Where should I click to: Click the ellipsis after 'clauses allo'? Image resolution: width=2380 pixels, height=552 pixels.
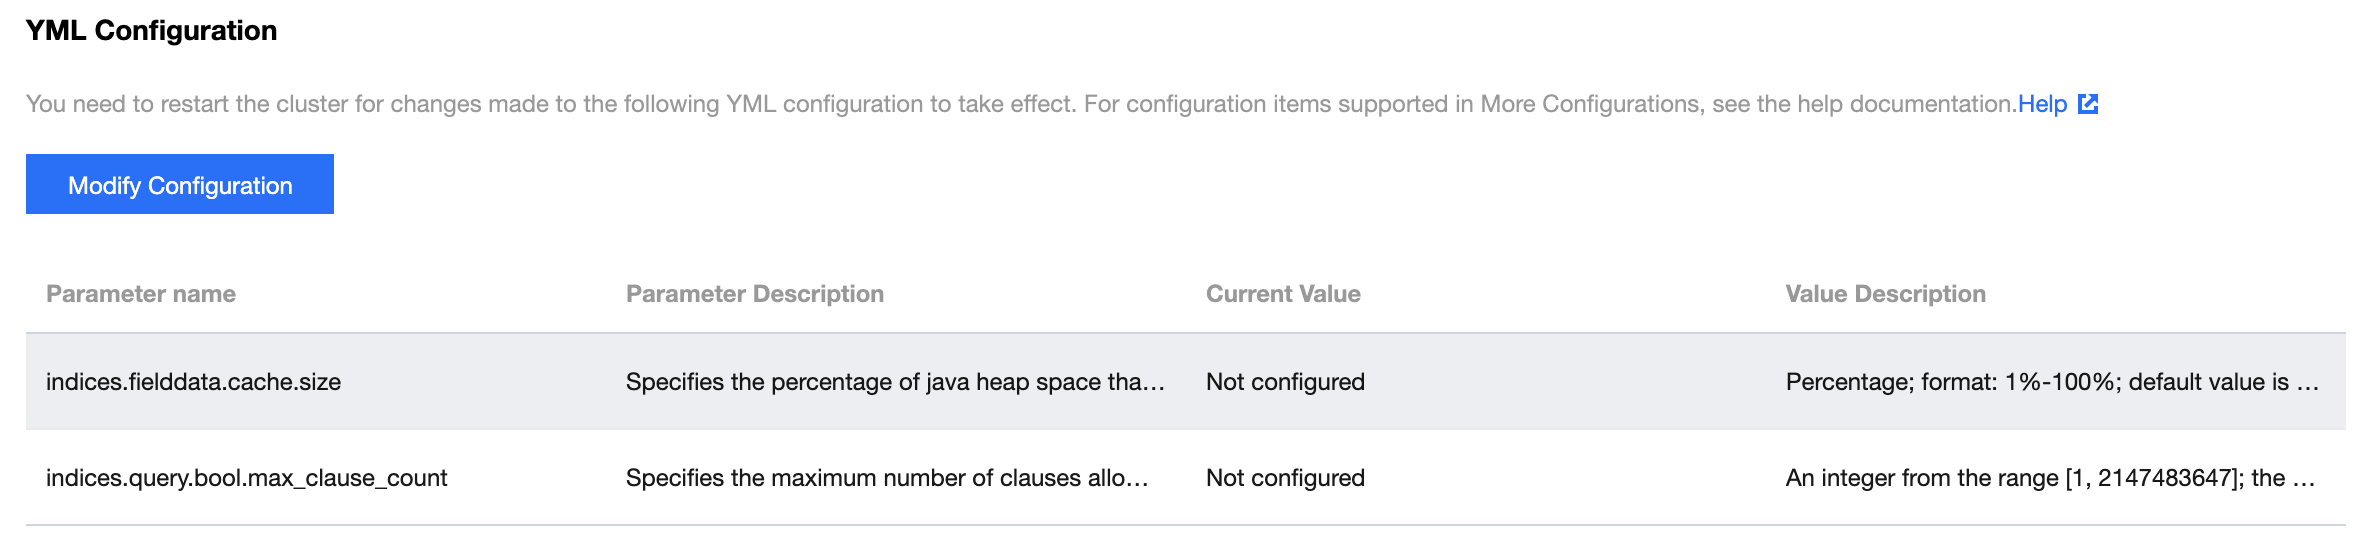point(1138,480)
